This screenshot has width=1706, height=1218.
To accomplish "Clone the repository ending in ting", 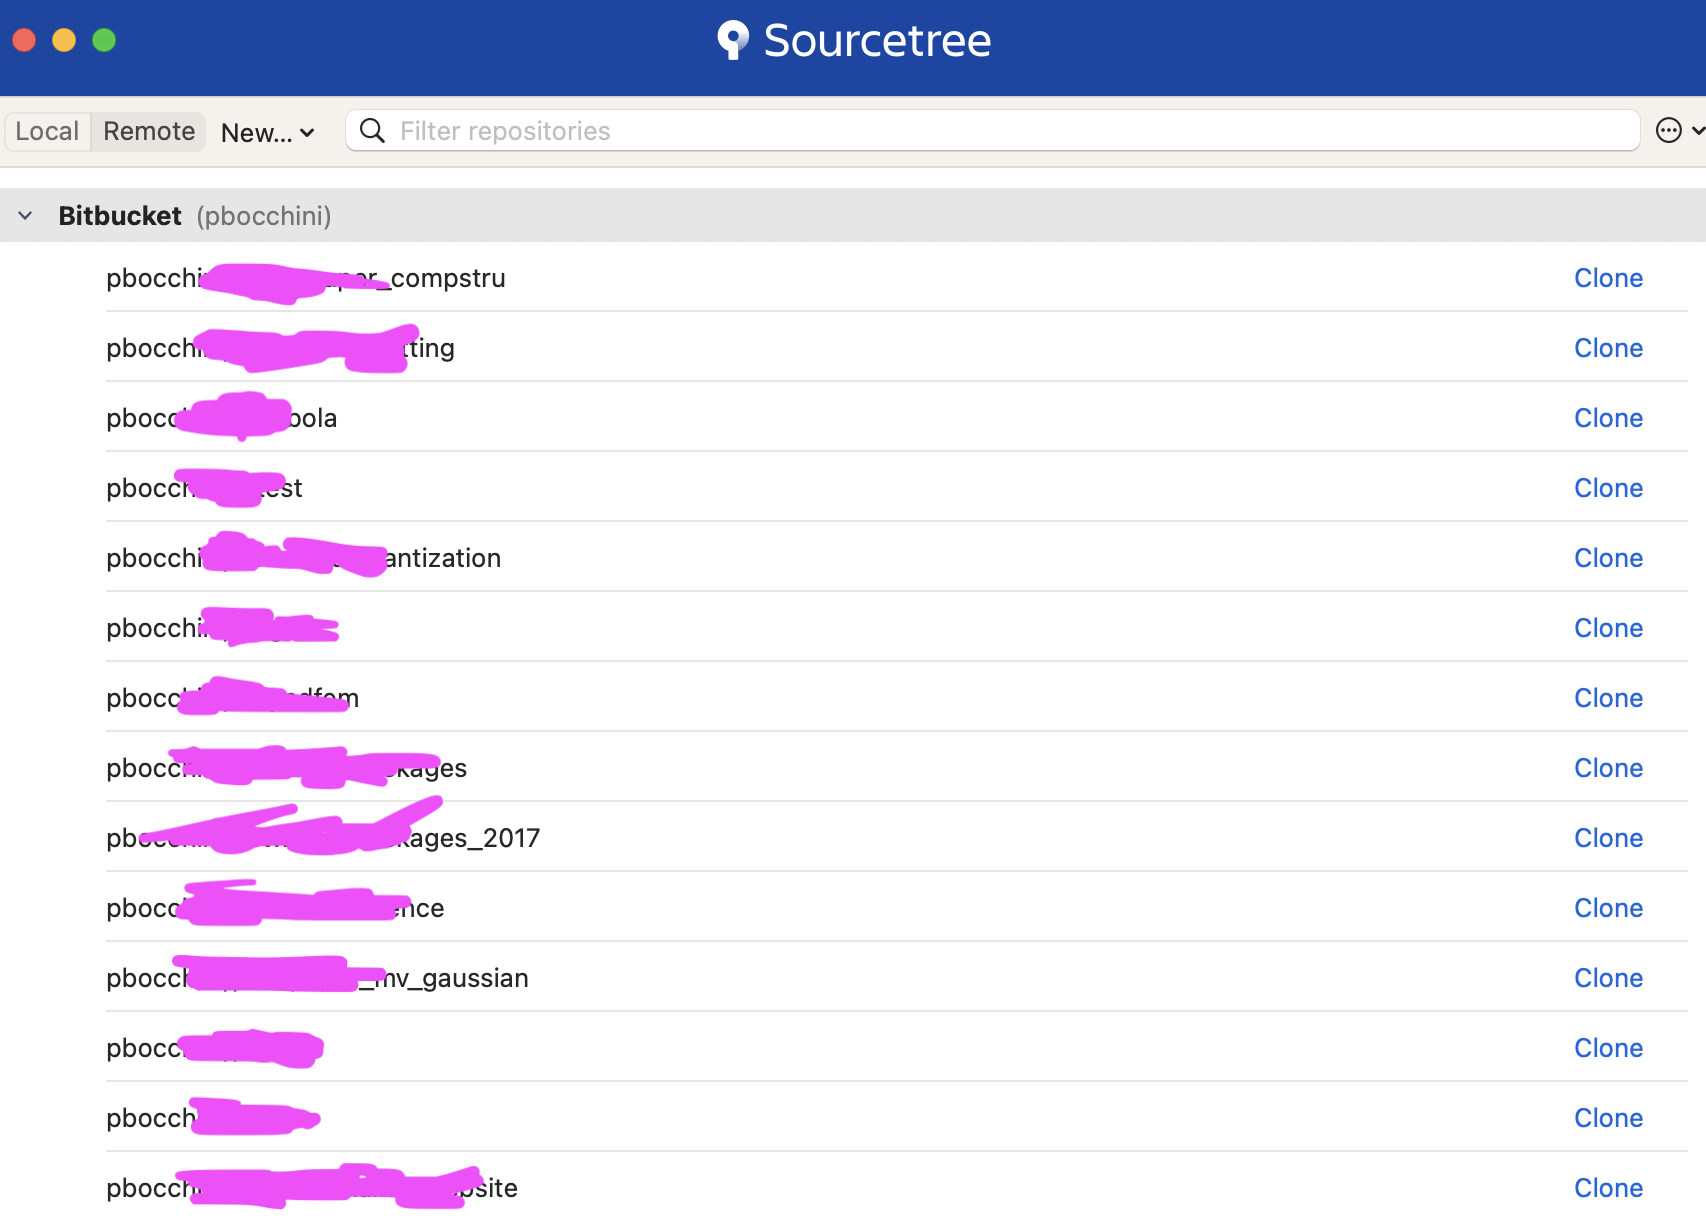I will coord(1608,348).
